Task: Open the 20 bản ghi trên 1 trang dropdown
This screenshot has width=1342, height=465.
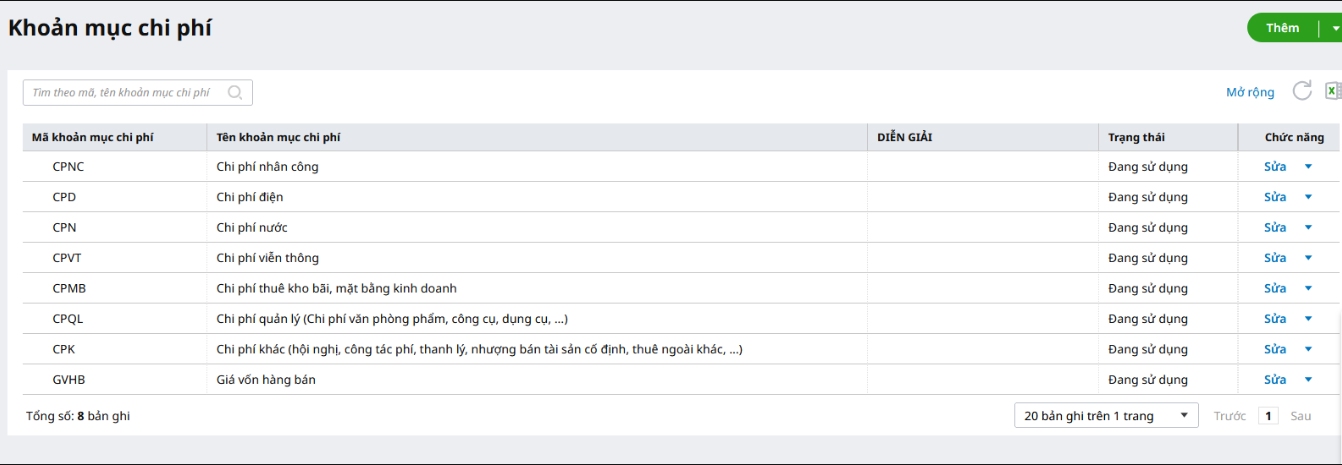Action: (1105, 416)
